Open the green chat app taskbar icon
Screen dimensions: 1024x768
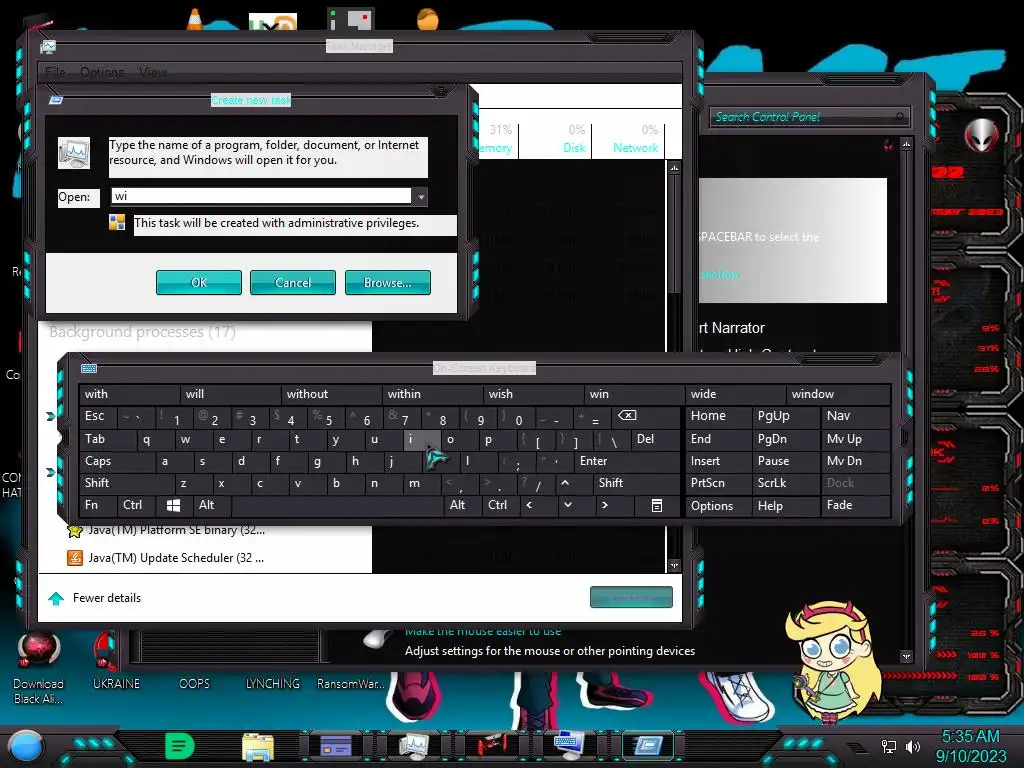pyautogui.click(x=180, y=746)
